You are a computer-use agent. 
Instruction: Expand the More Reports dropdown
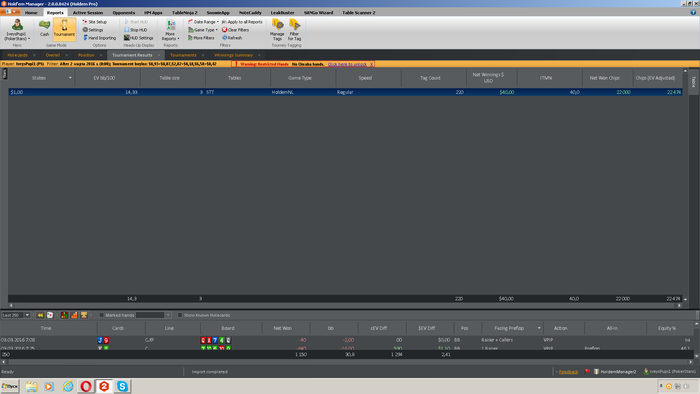pos(171,30)
